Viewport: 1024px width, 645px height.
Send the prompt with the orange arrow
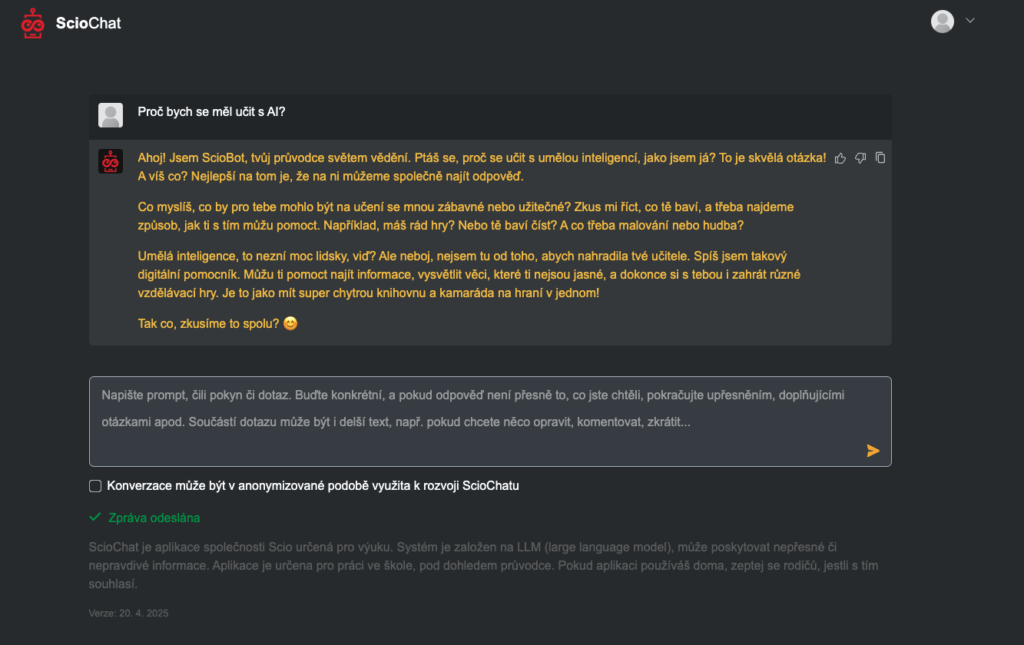tap(872, 450)
